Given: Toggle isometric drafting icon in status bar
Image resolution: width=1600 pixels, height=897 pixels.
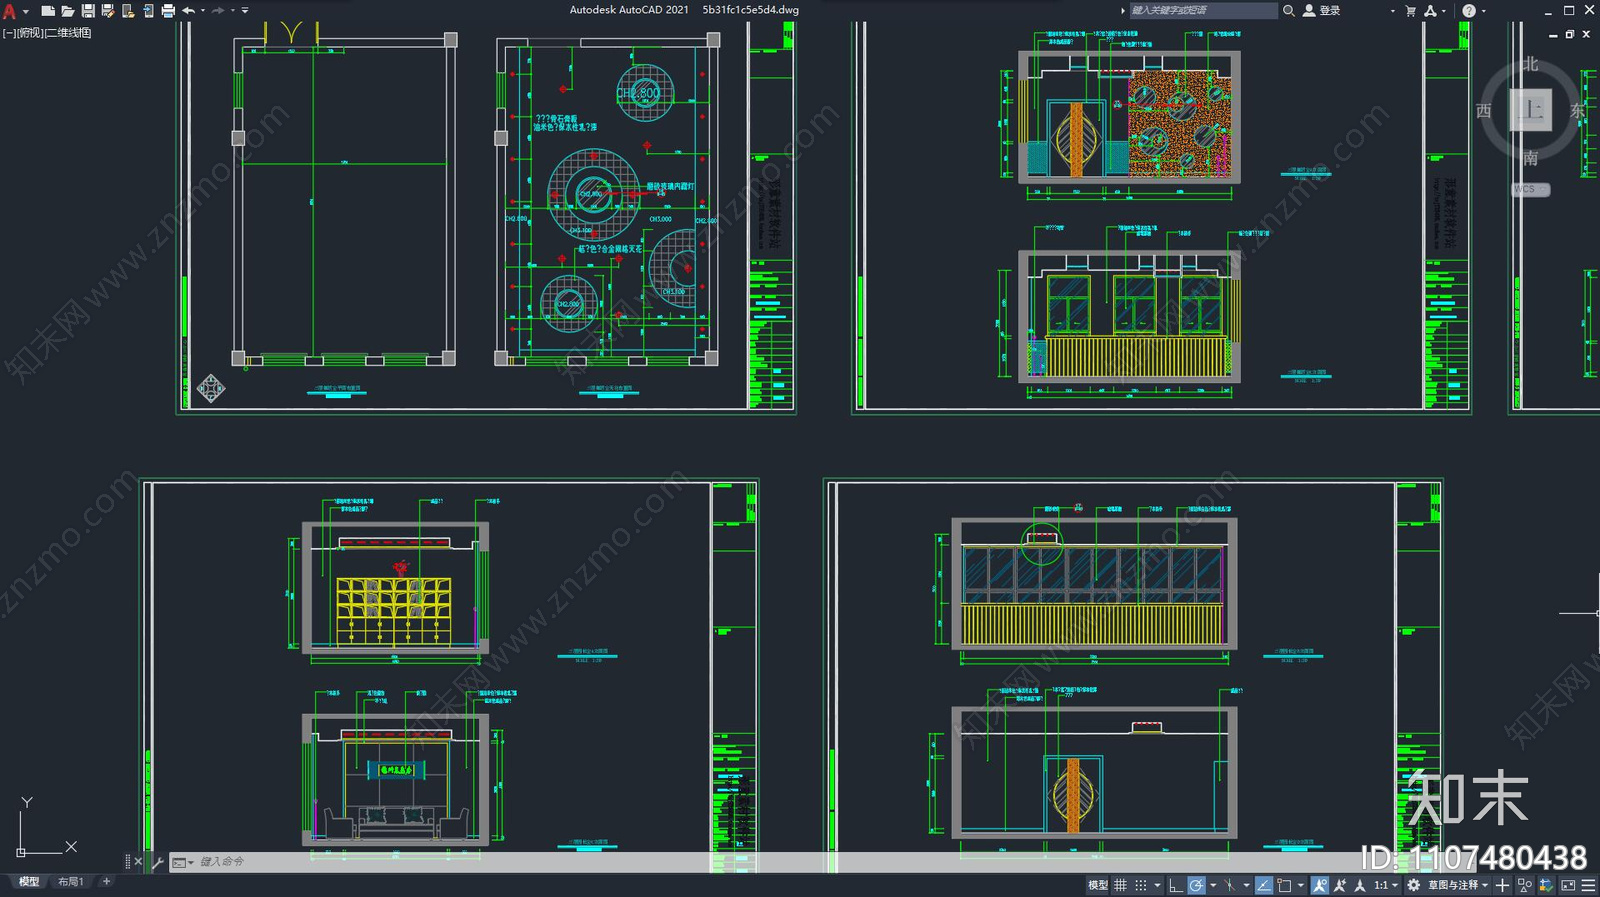Looking at the screenshot, I should [x=1229, y=885].
